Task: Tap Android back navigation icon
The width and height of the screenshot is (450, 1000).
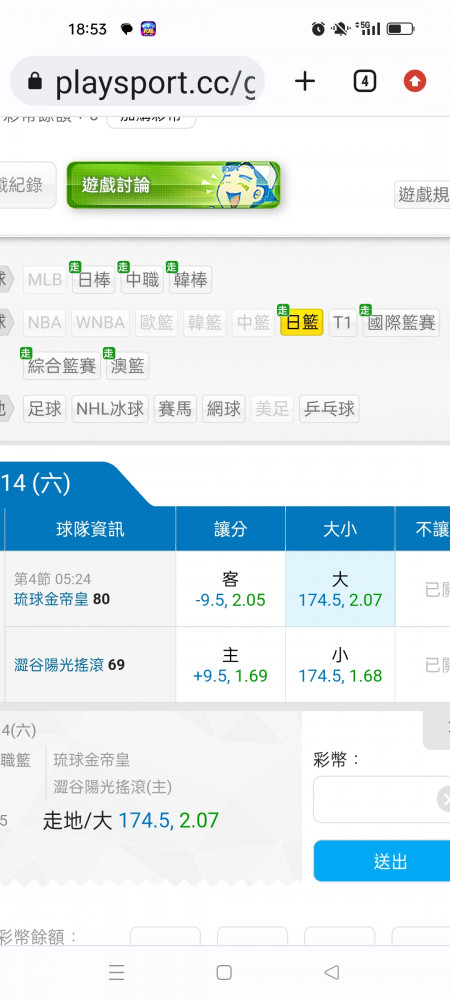Action: point(331,972)
